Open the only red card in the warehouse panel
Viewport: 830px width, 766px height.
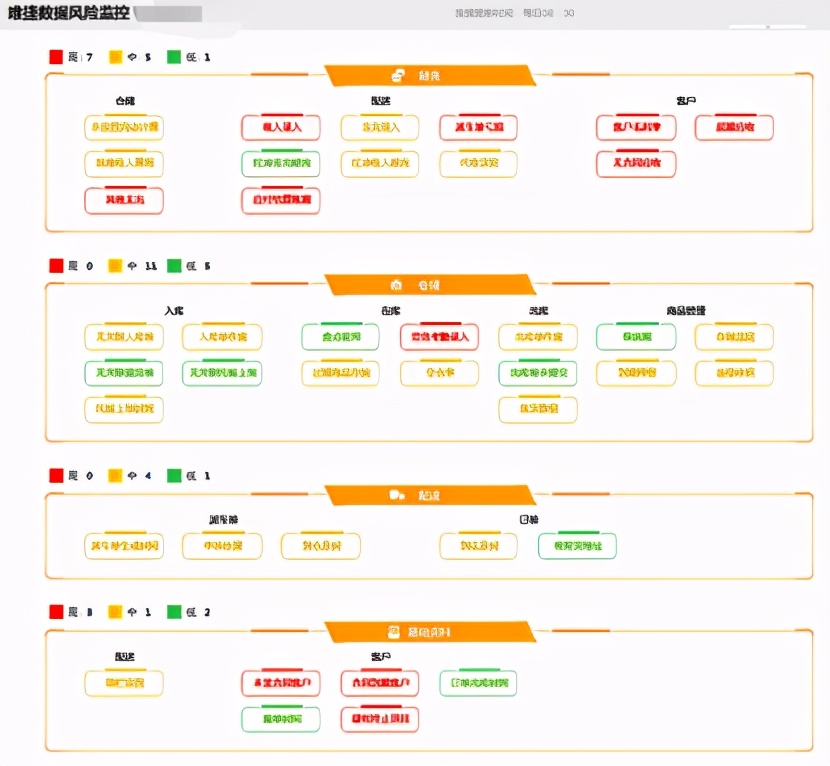(439, 337)
